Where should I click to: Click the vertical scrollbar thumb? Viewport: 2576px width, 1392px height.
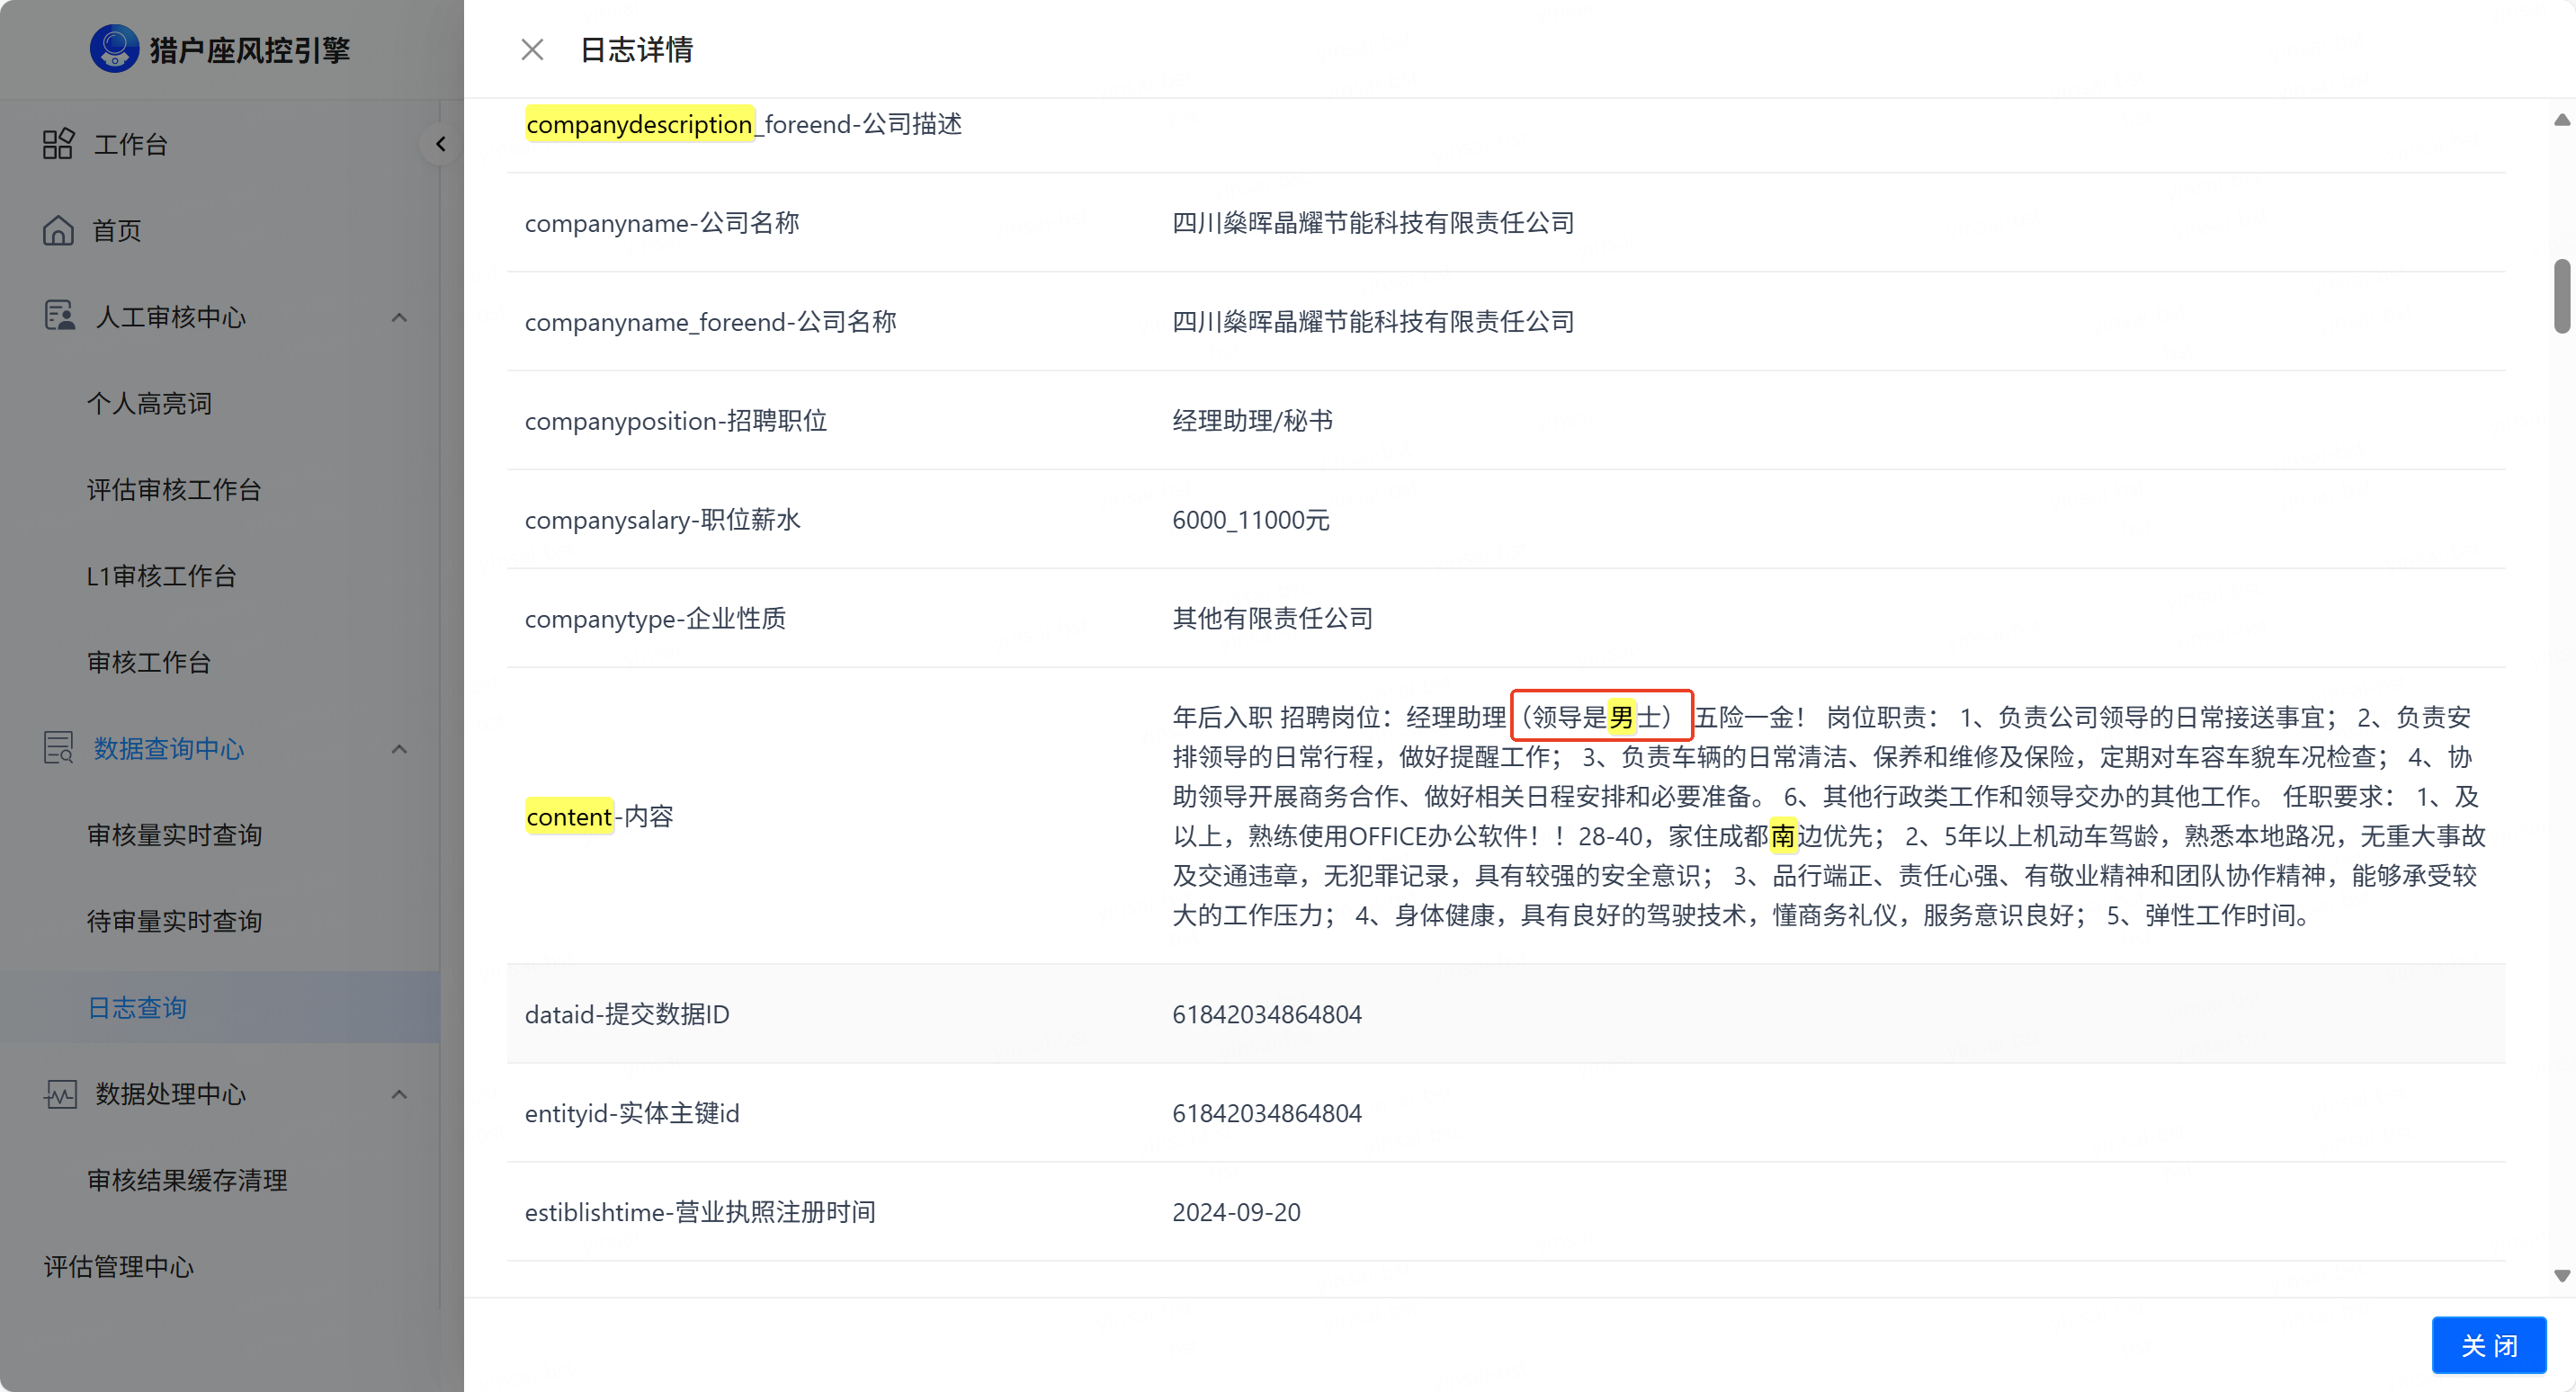click(2561, 296)
